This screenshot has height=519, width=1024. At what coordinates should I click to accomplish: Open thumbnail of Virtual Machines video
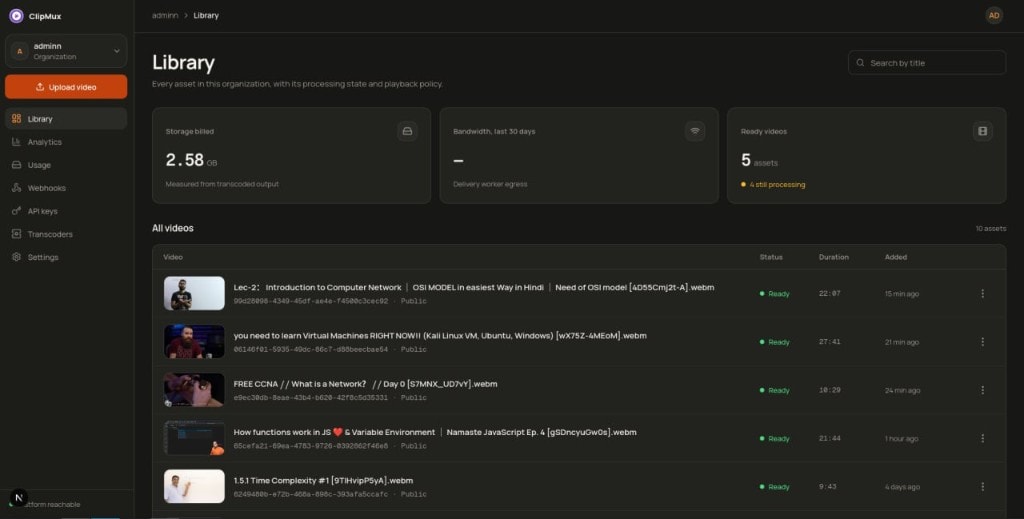point(194,341)
